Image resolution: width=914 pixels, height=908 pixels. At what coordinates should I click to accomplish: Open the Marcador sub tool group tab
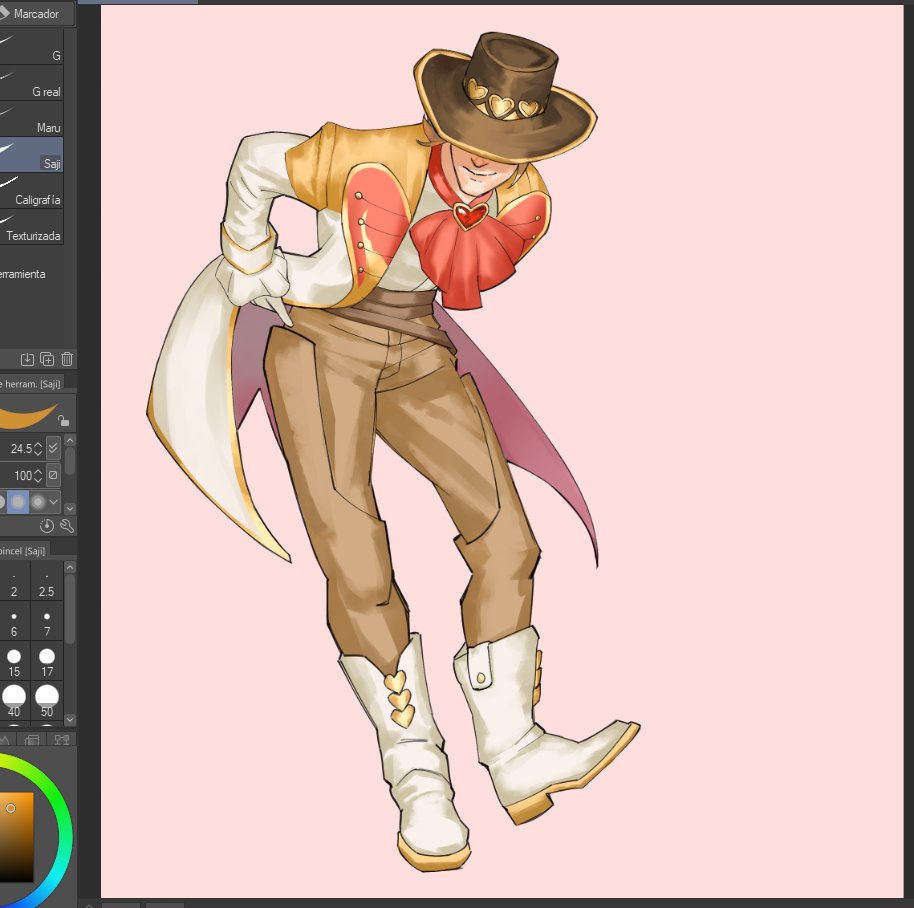[x=36, y=13]
